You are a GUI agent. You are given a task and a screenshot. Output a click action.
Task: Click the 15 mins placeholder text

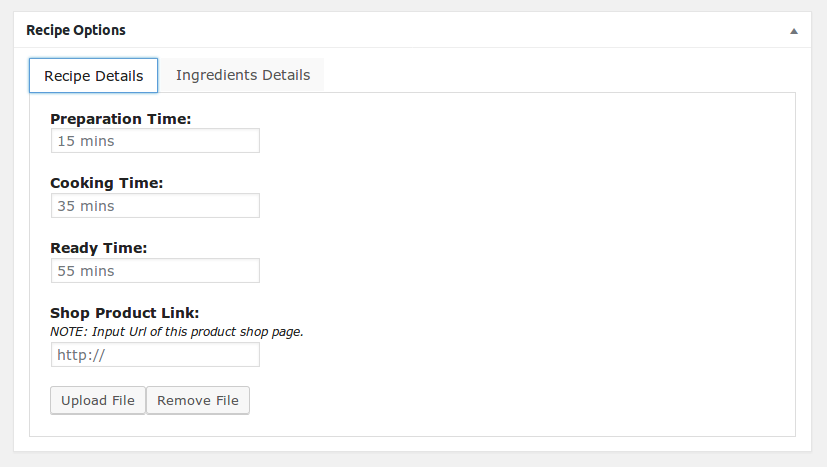86,141
